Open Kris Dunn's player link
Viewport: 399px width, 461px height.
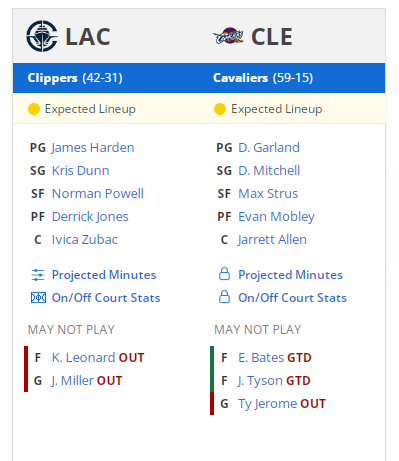81,171
